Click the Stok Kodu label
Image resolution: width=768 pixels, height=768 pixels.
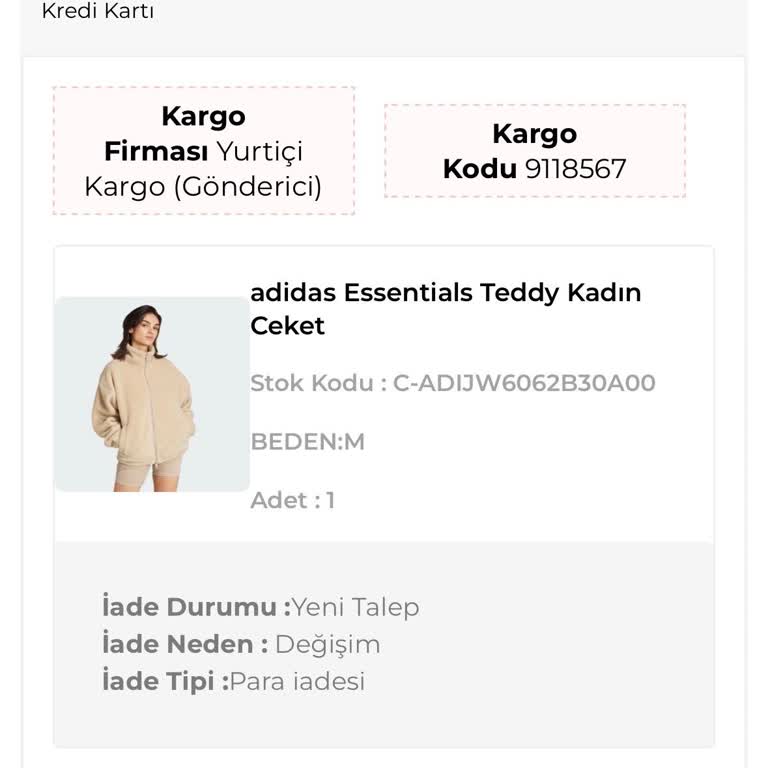[318, 383]
